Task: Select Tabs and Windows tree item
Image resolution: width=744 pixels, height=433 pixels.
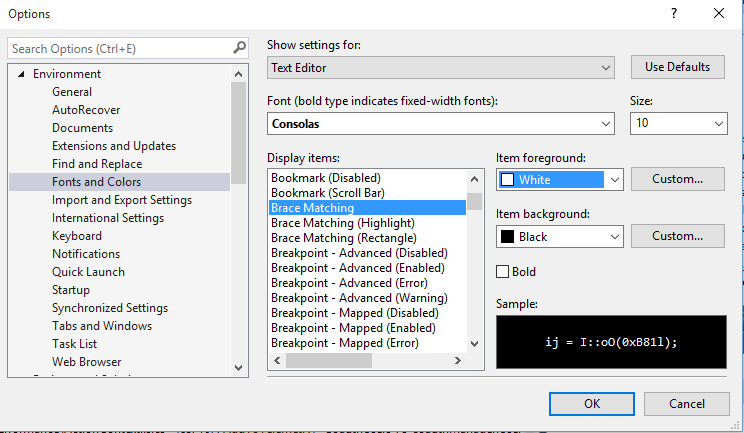Action: point(102,326)
